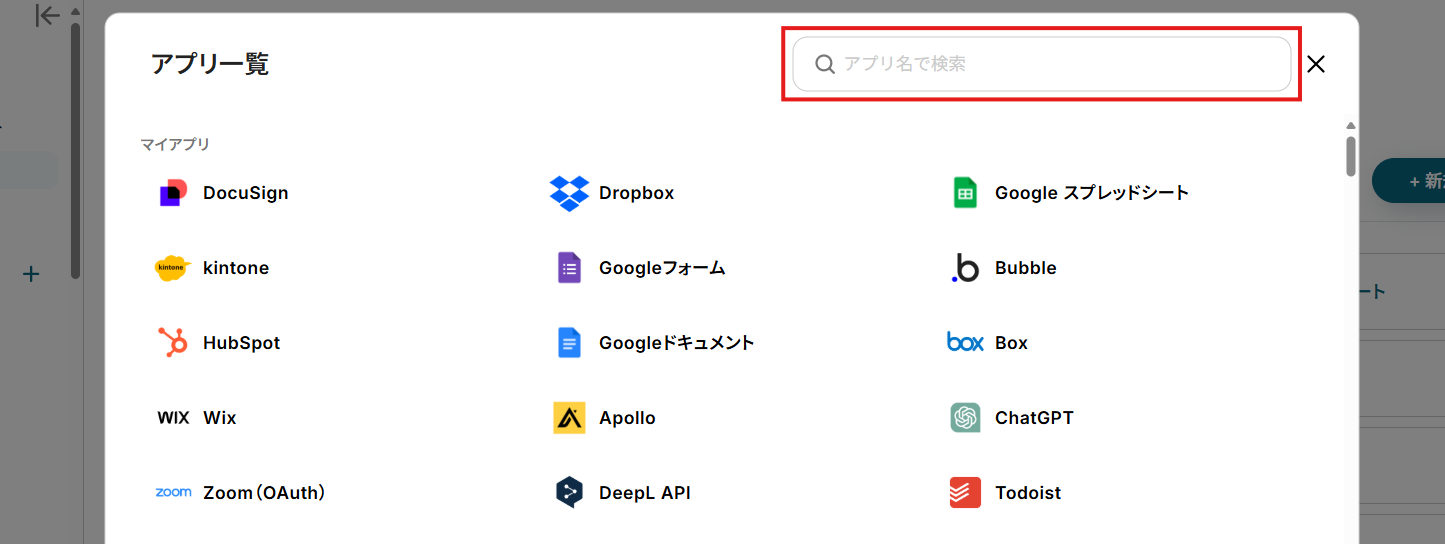This screenshot has height=544, width=1445.
Task: Click the Bubble logo icon
Action: pos(965,268)
